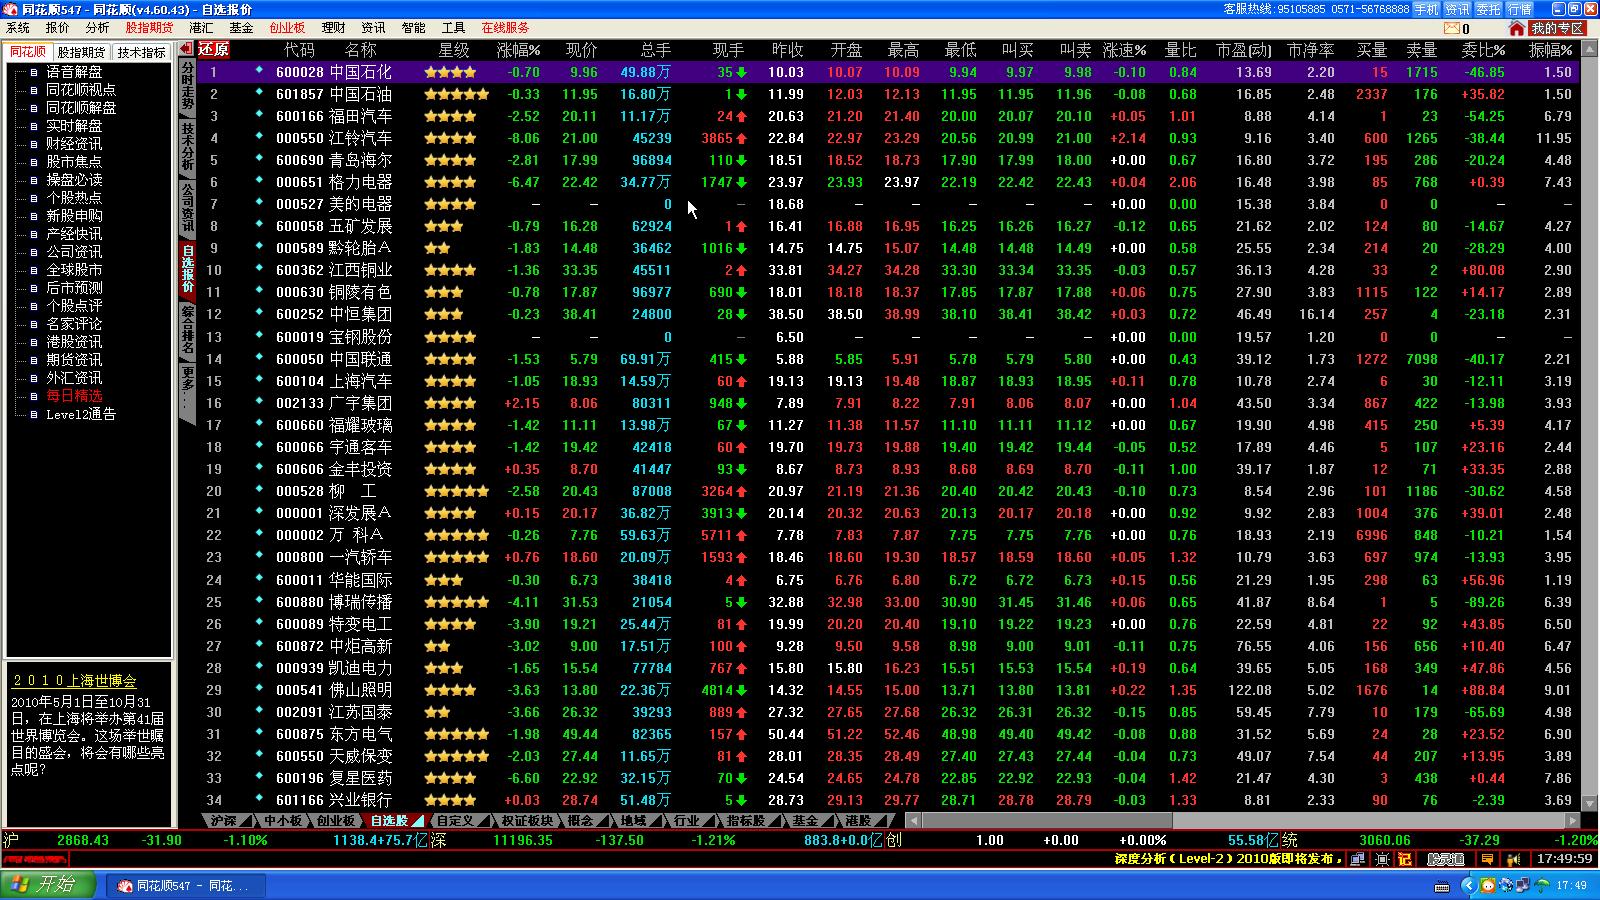Select 每日精选 in the sidebar tree
Viewport: 1600px width, 900px height.
click(x=74, y=396)
